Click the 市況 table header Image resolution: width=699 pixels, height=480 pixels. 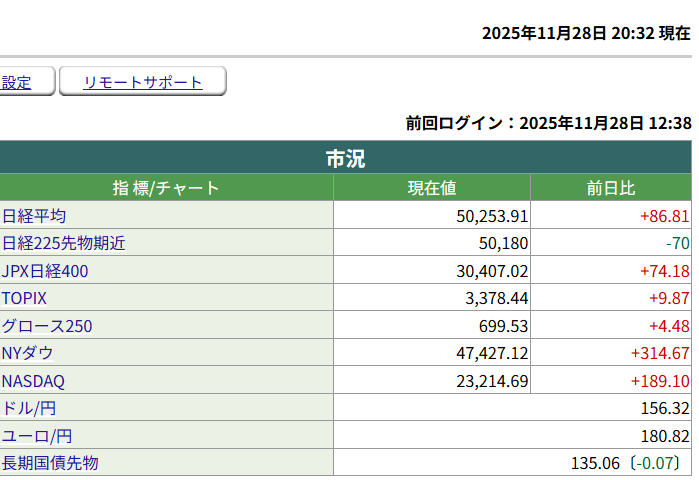coord(345,158)
